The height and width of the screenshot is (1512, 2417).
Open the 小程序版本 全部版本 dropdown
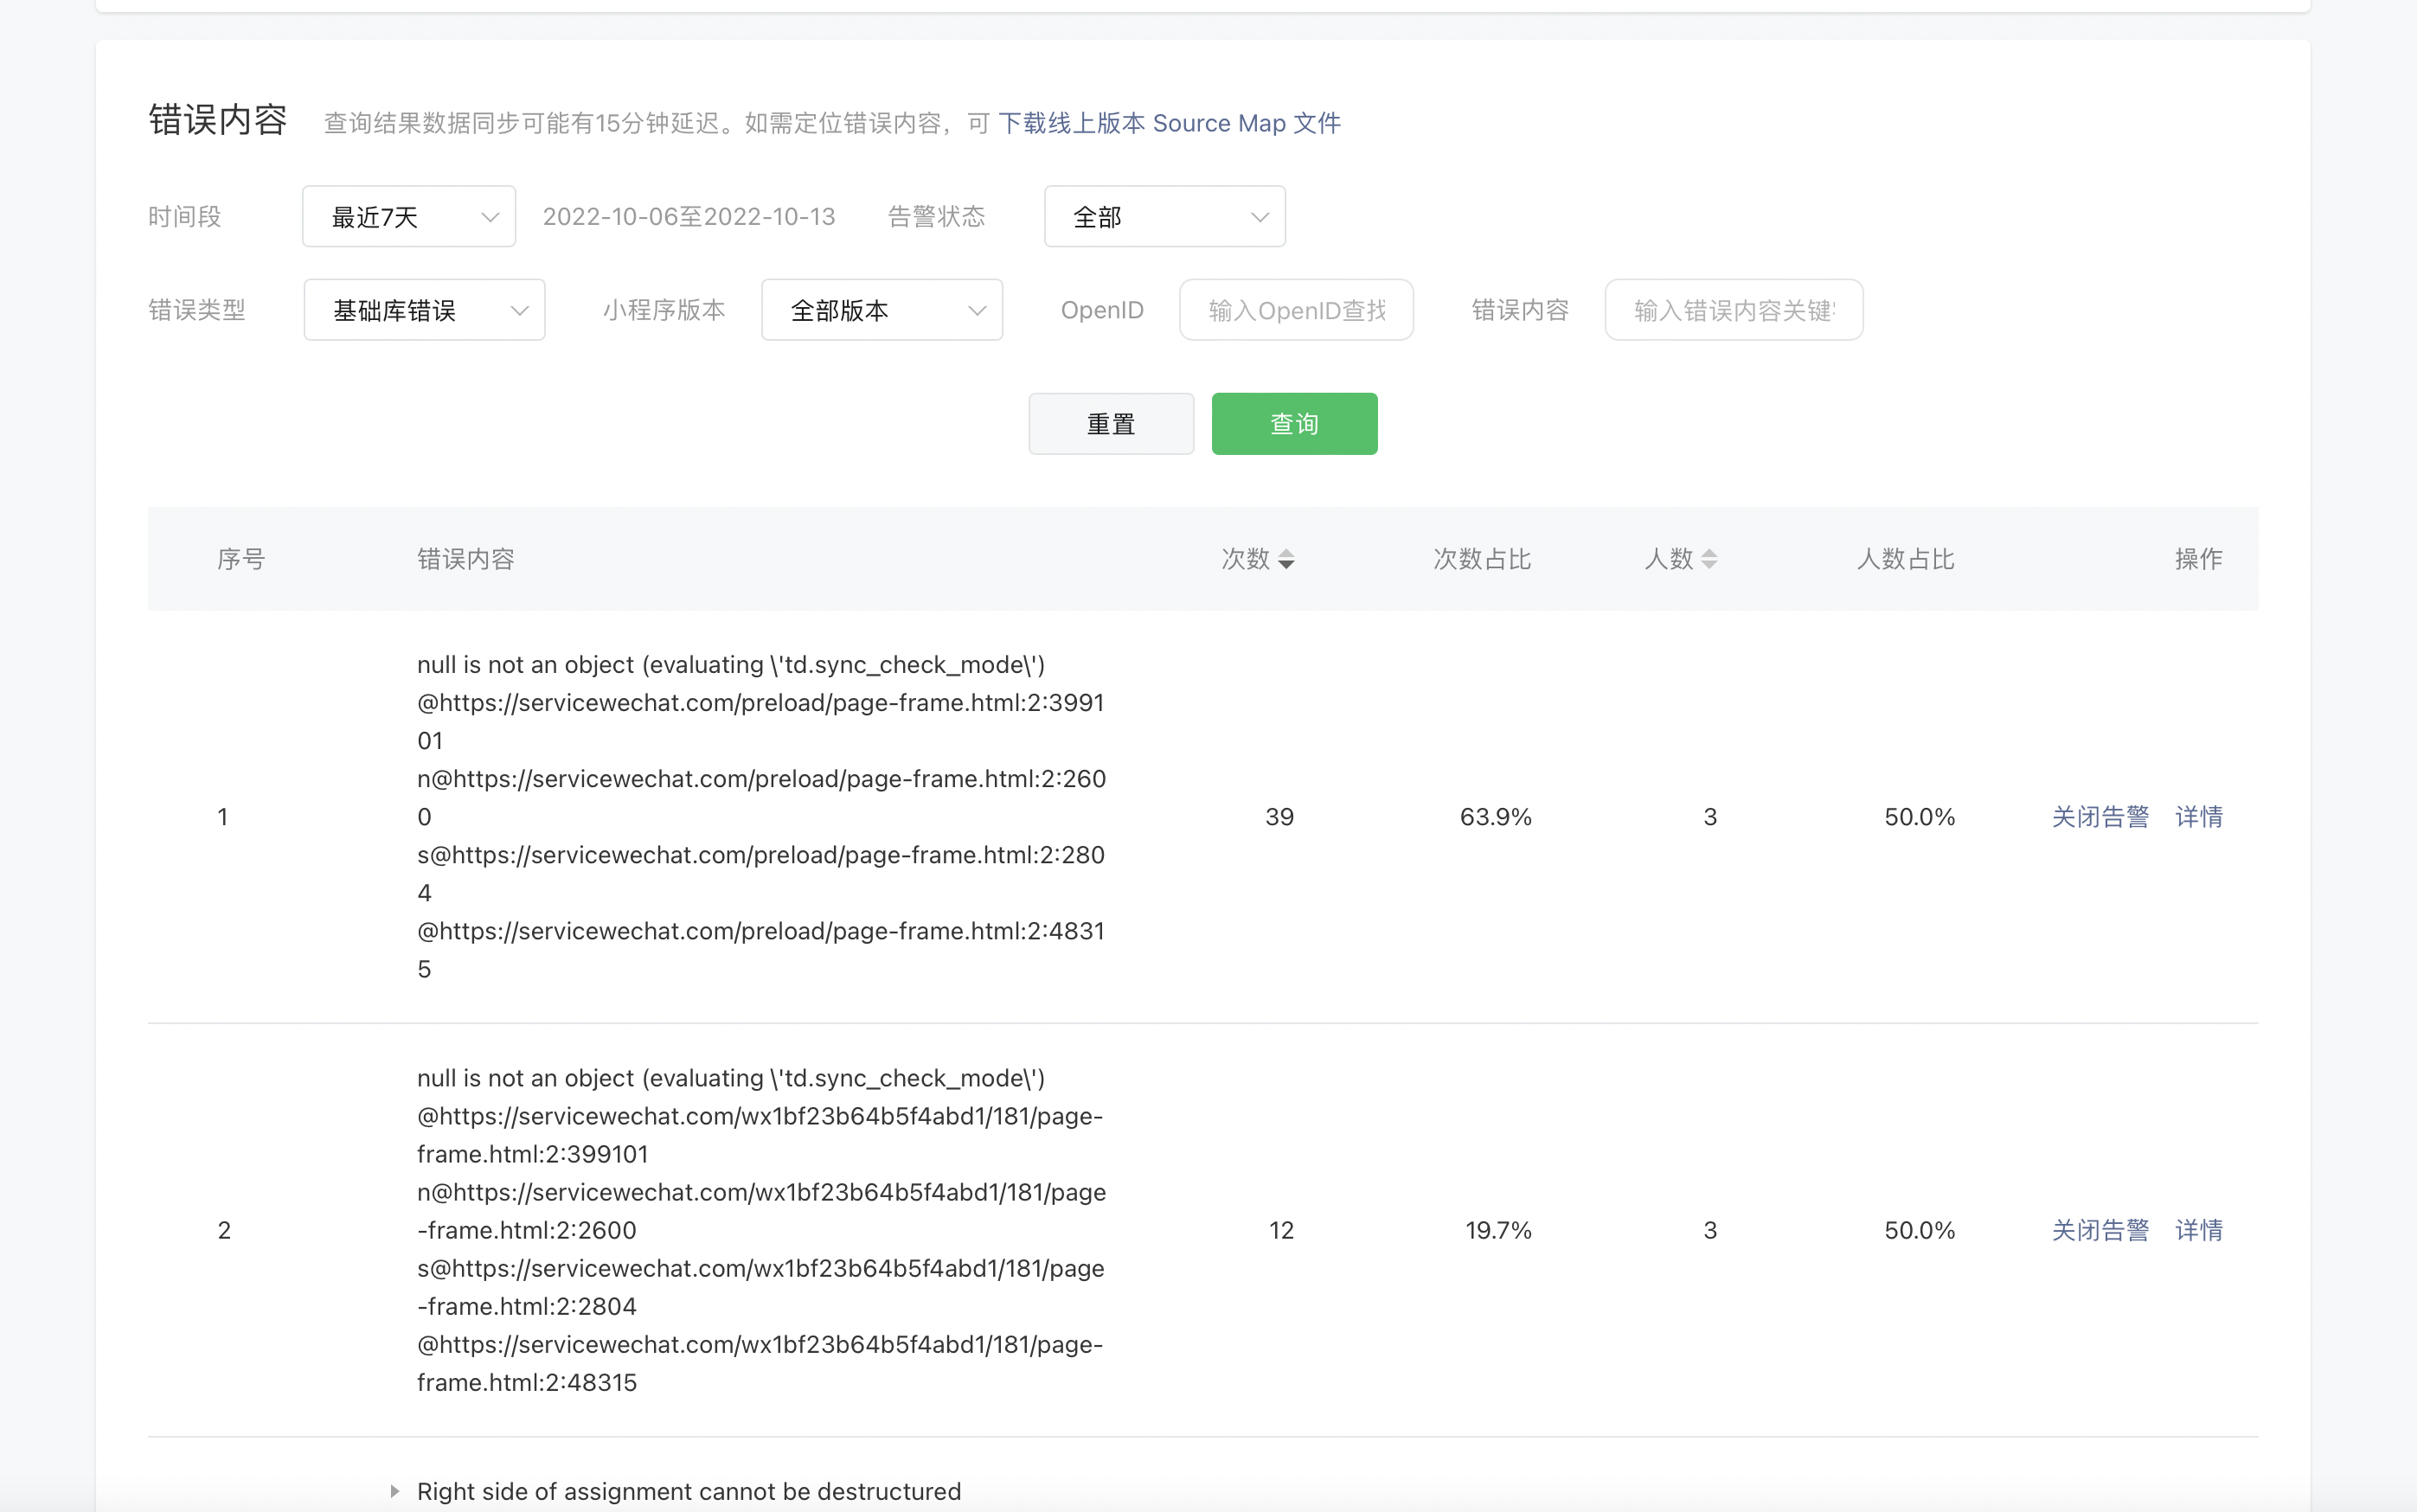tap(881, 310)
